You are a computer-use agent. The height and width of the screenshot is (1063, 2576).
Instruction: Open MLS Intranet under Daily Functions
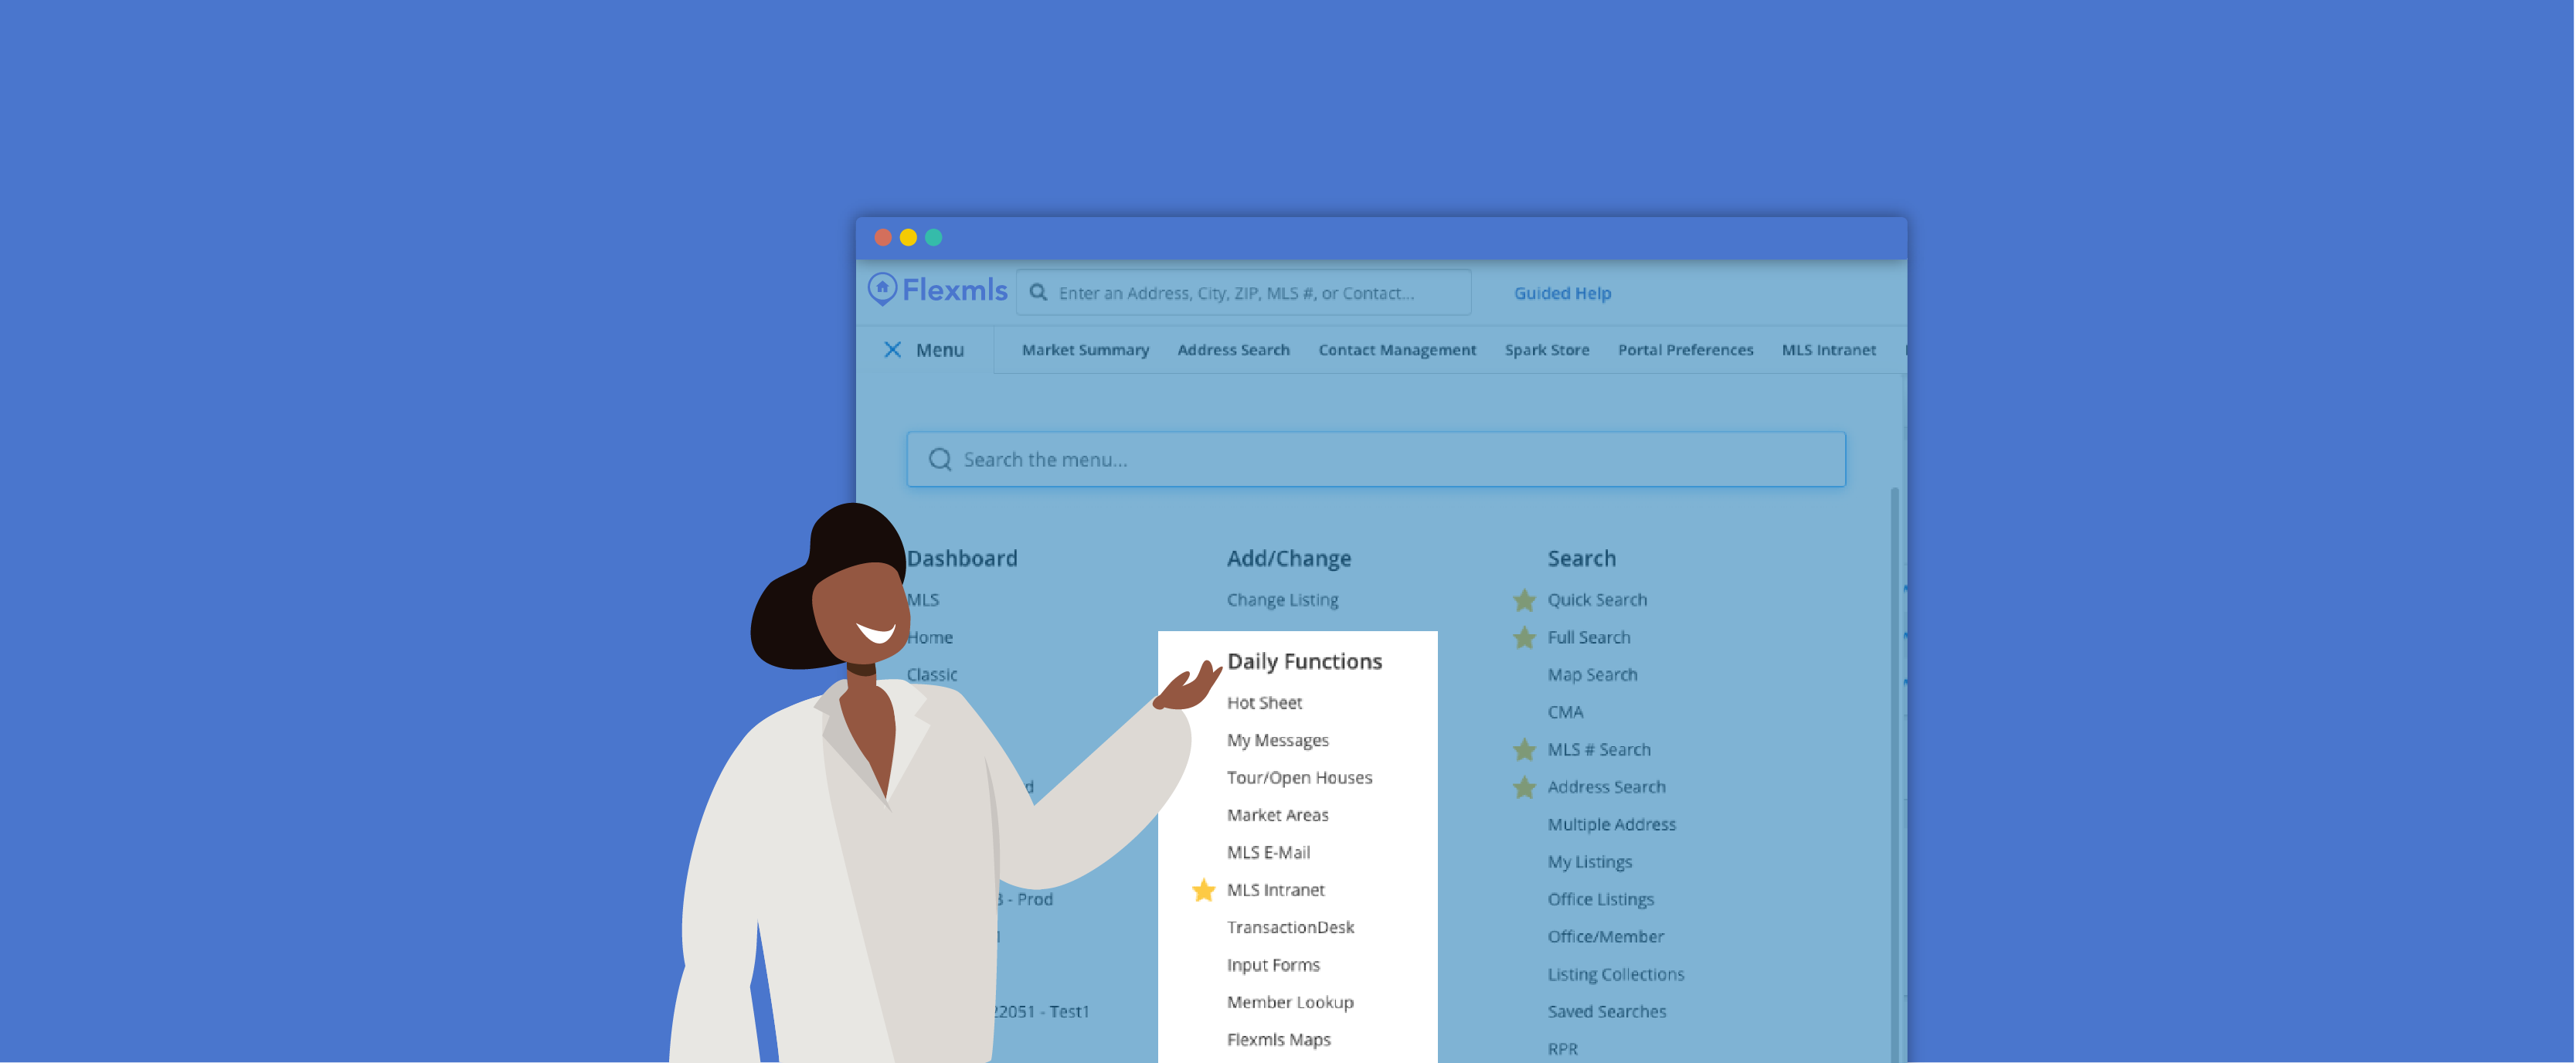click(1275, 889)
